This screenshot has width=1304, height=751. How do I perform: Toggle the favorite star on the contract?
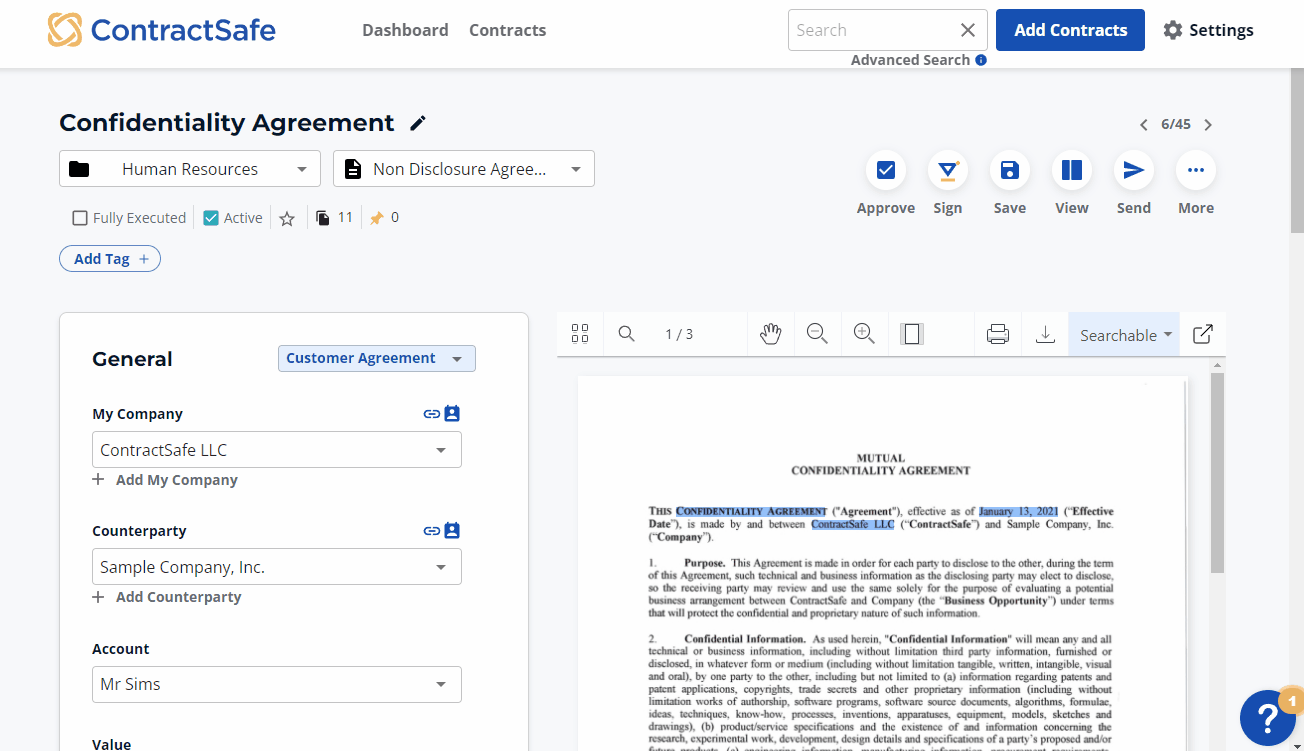[287, 217]
